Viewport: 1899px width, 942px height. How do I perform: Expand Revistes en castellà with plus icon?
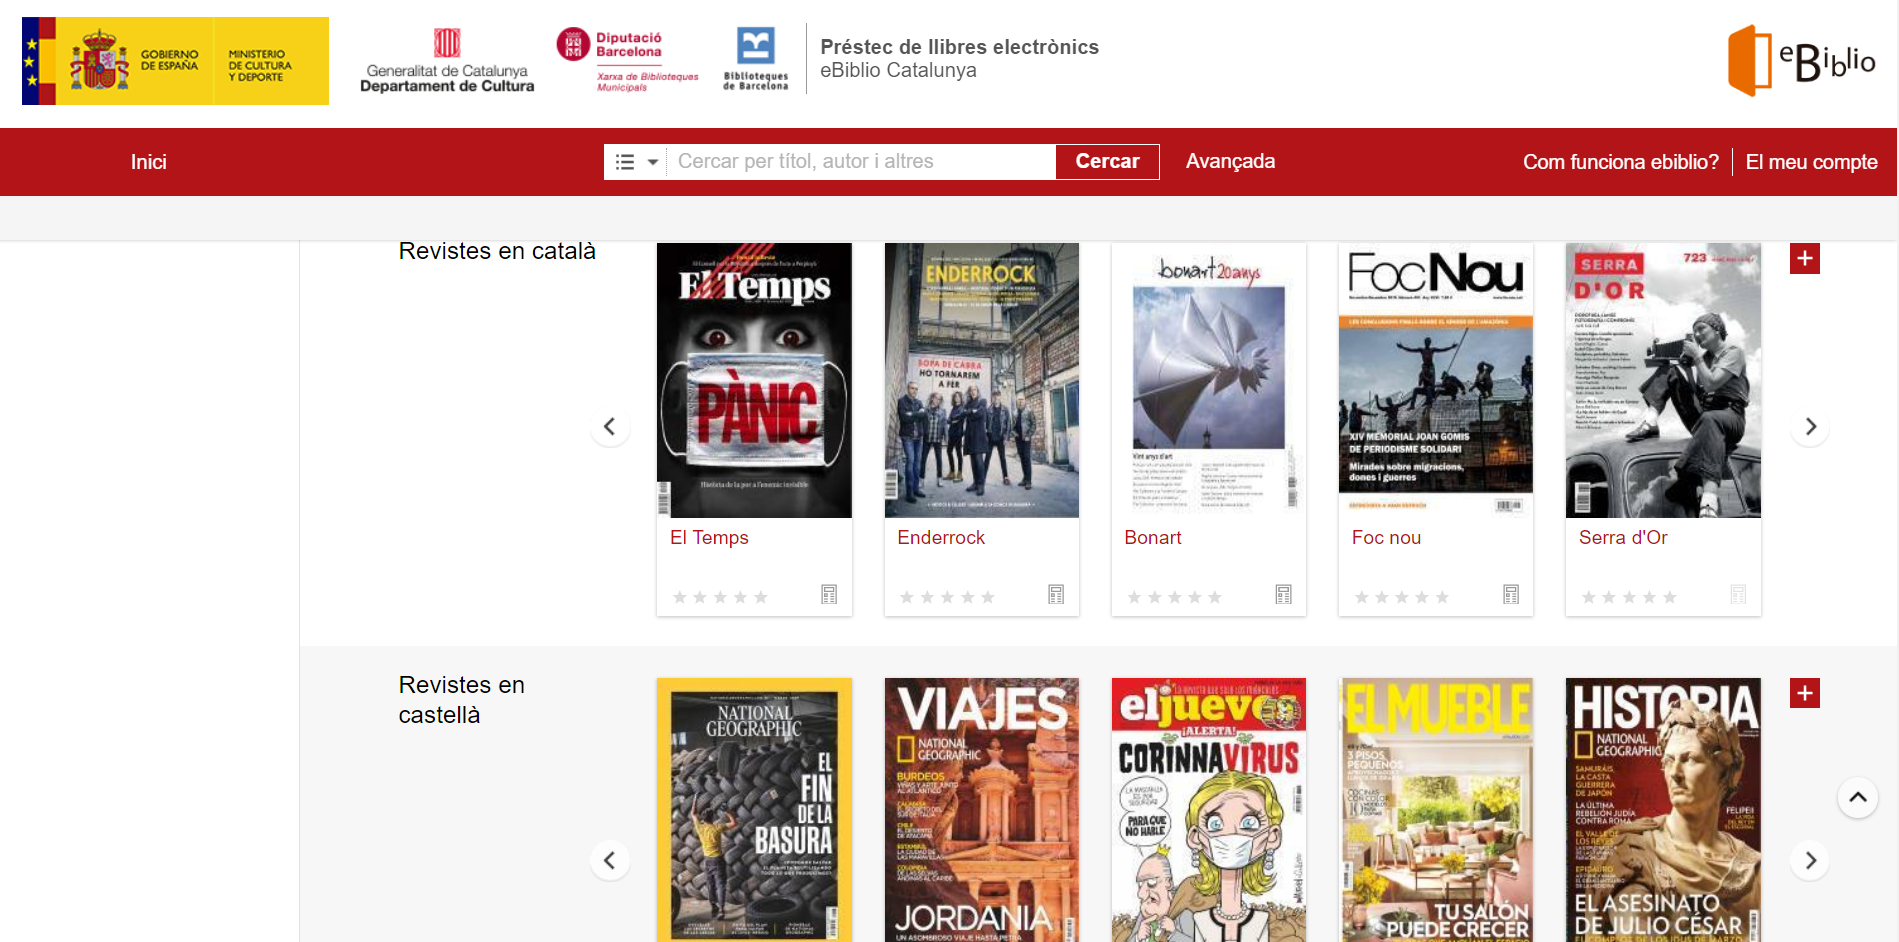1804,693
